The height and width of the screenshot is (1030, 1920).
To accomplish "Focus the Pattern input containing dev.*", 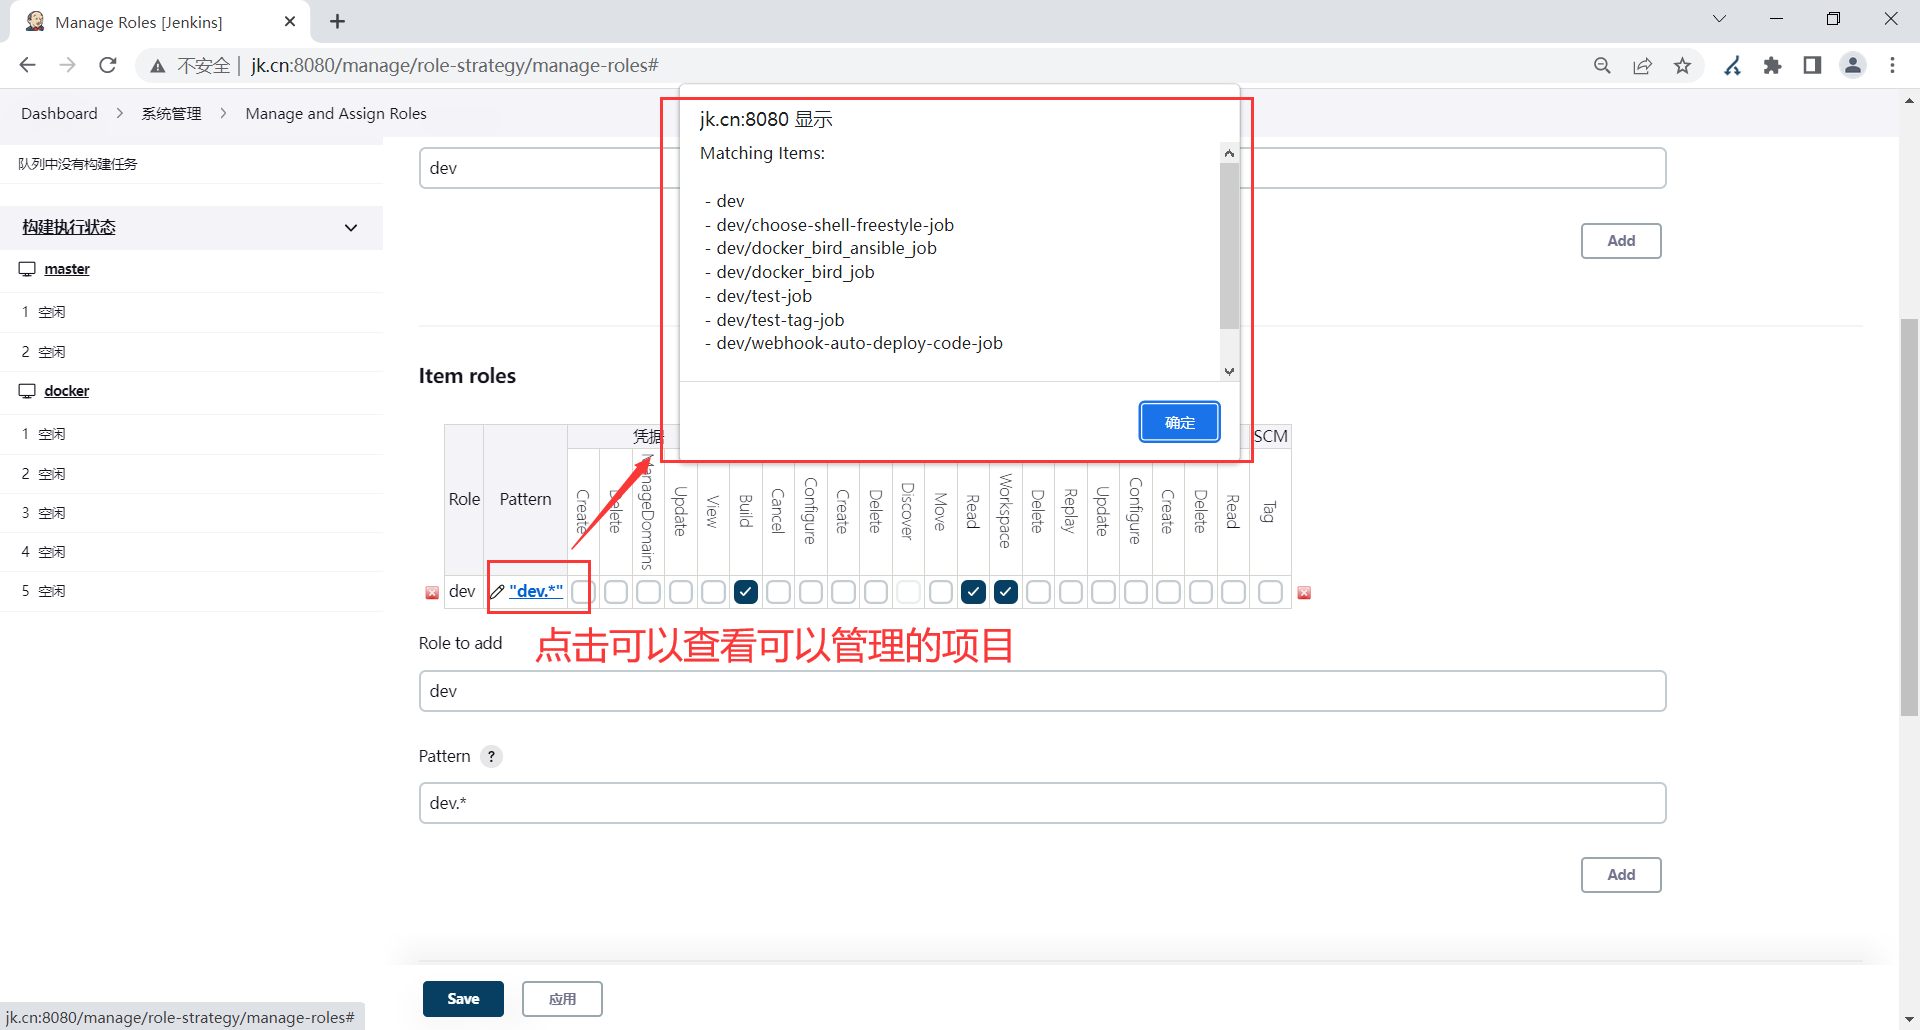I will click(1042, 803).
